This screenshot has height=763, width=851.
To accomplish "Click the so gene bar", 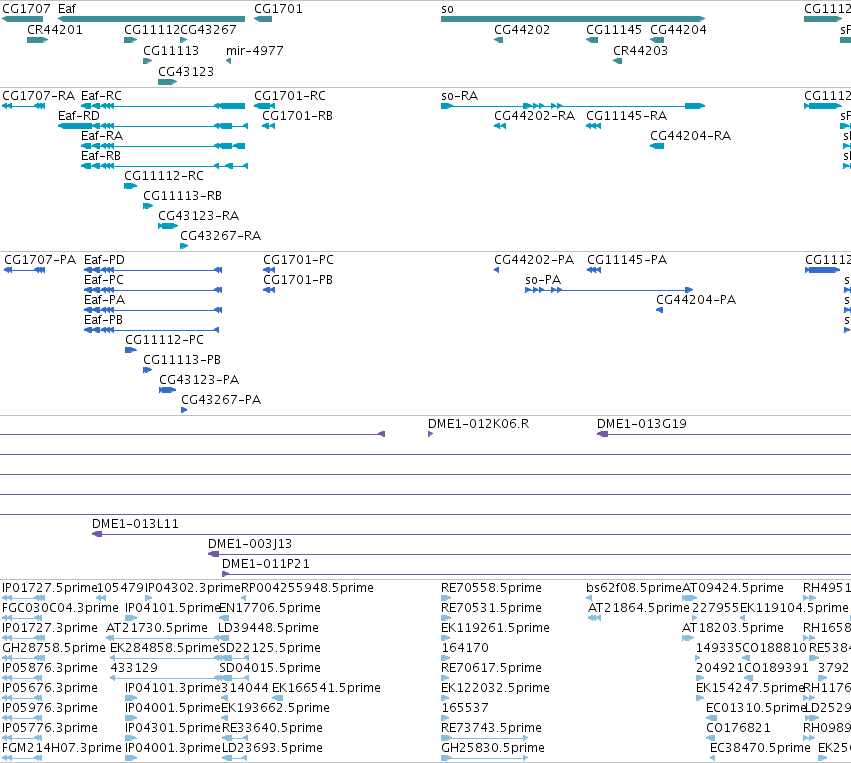I will click(x=573, y=19).
